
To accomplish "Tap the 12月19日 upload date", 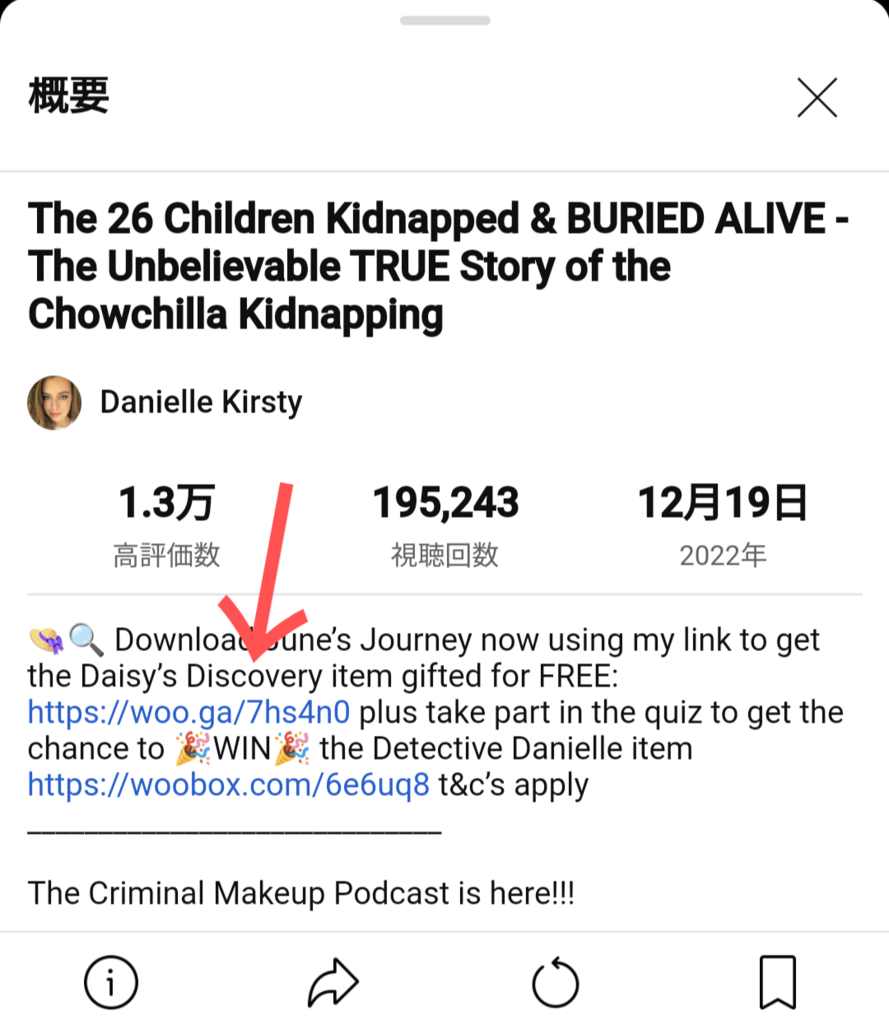I will pos(722,503).
